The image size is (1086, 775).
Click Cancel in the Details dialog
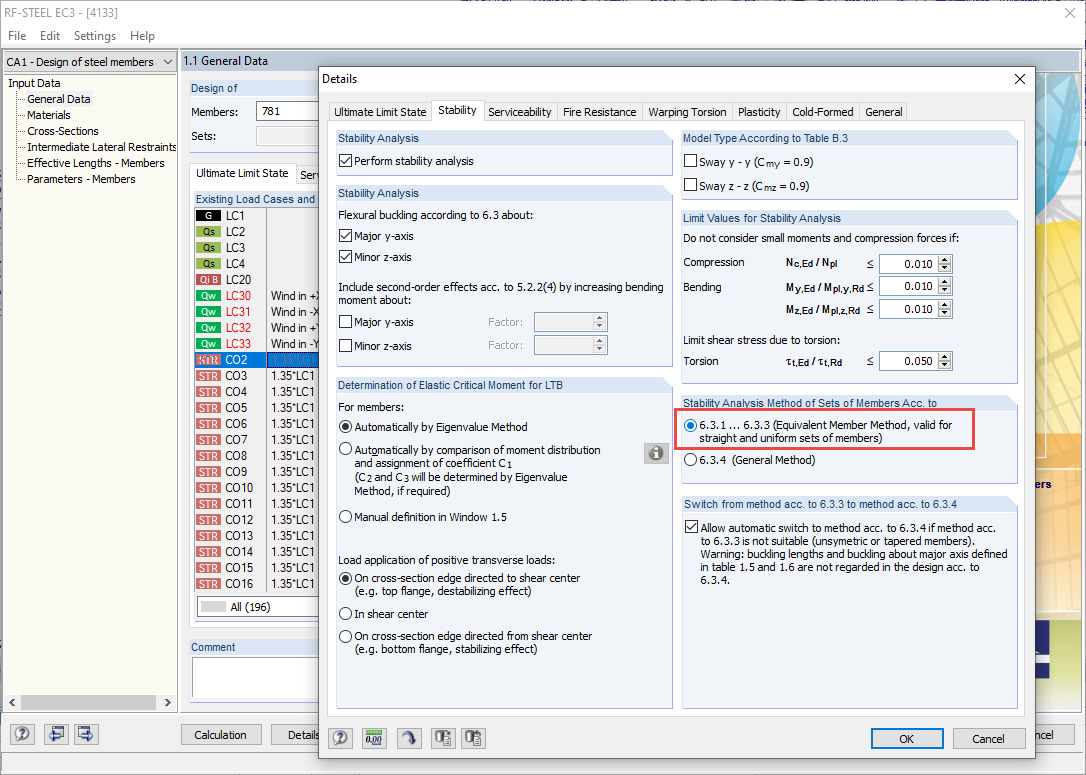(988, 738)
